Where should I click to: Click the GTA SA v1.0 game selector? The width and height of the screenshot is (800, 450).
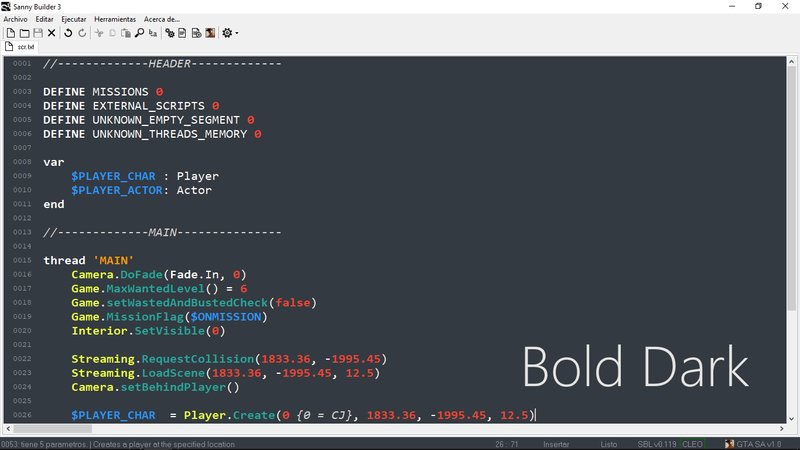760,443
